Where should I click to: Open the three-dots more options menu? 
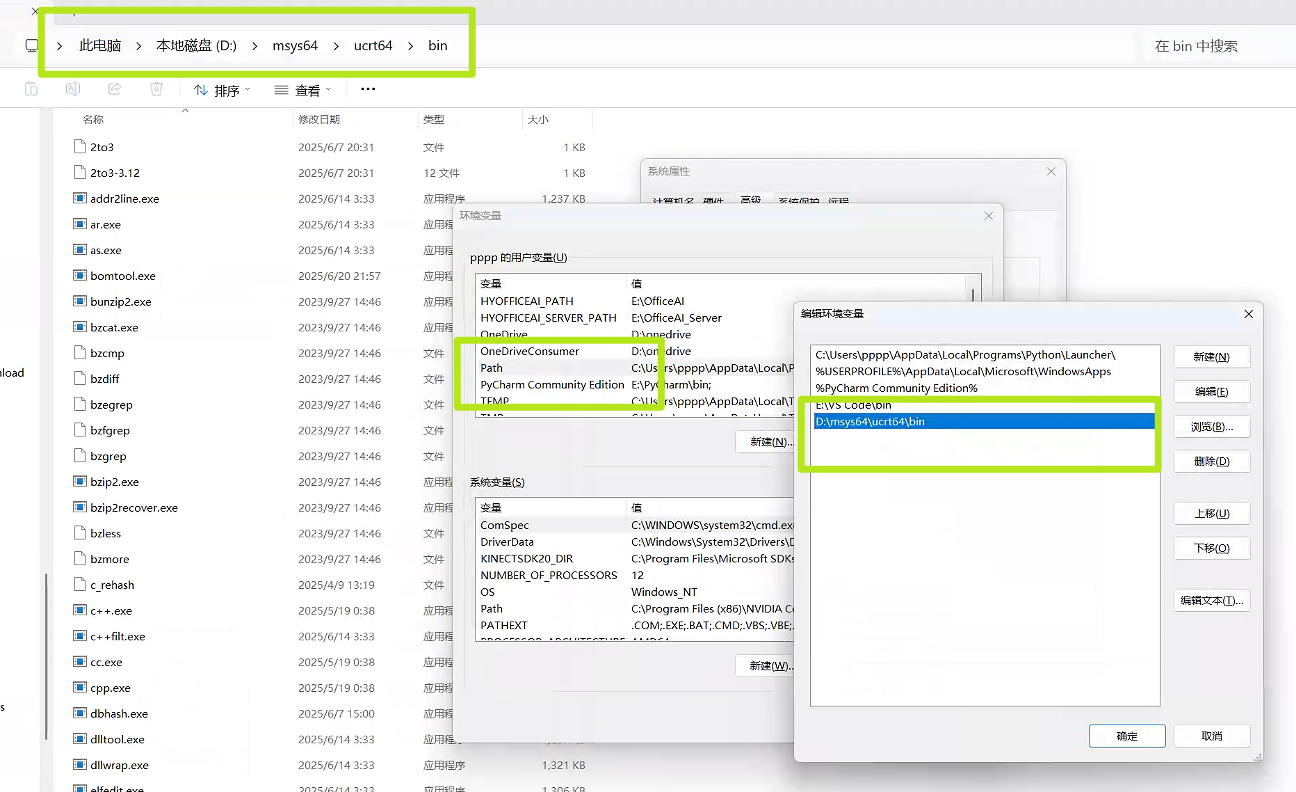tap(368, 89)
